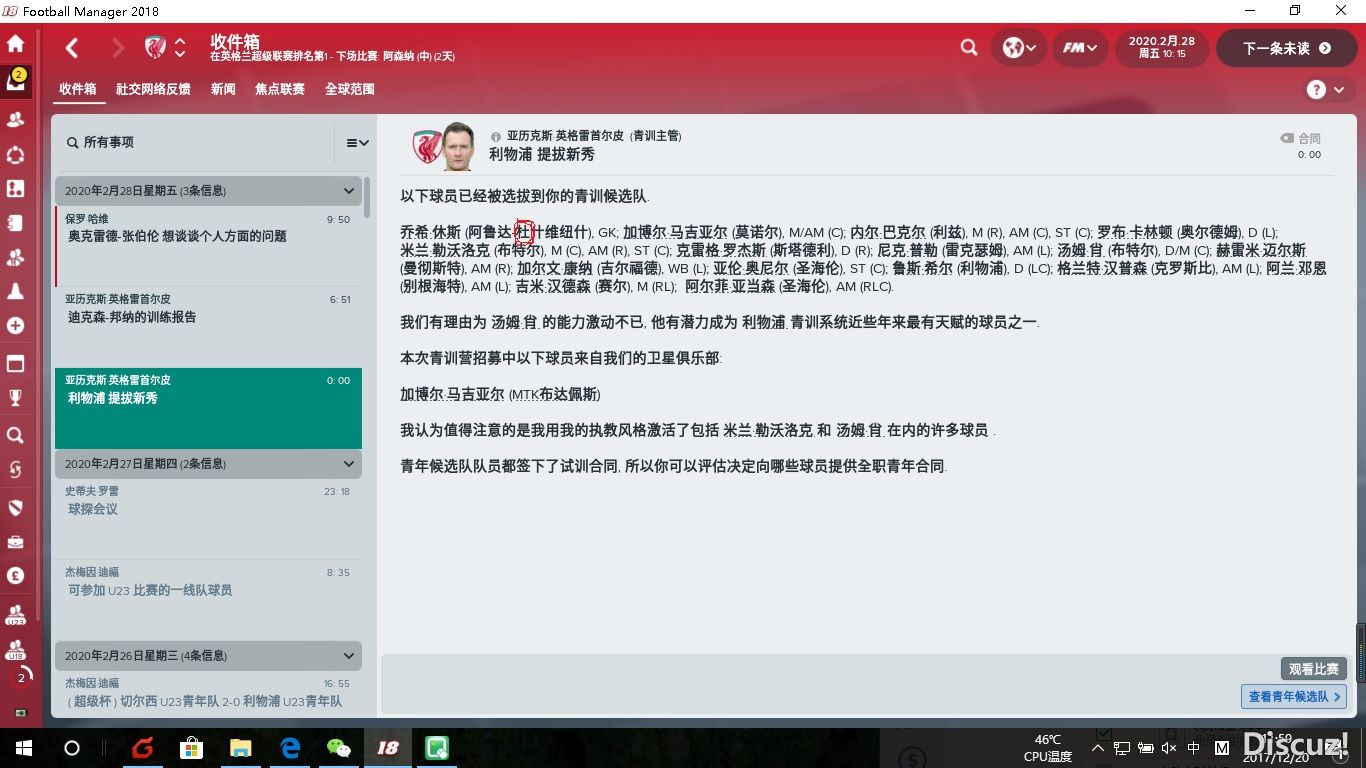Open File Explorer from the taskbar
Screen dimensions: 1366x768
tap(240, 748)
